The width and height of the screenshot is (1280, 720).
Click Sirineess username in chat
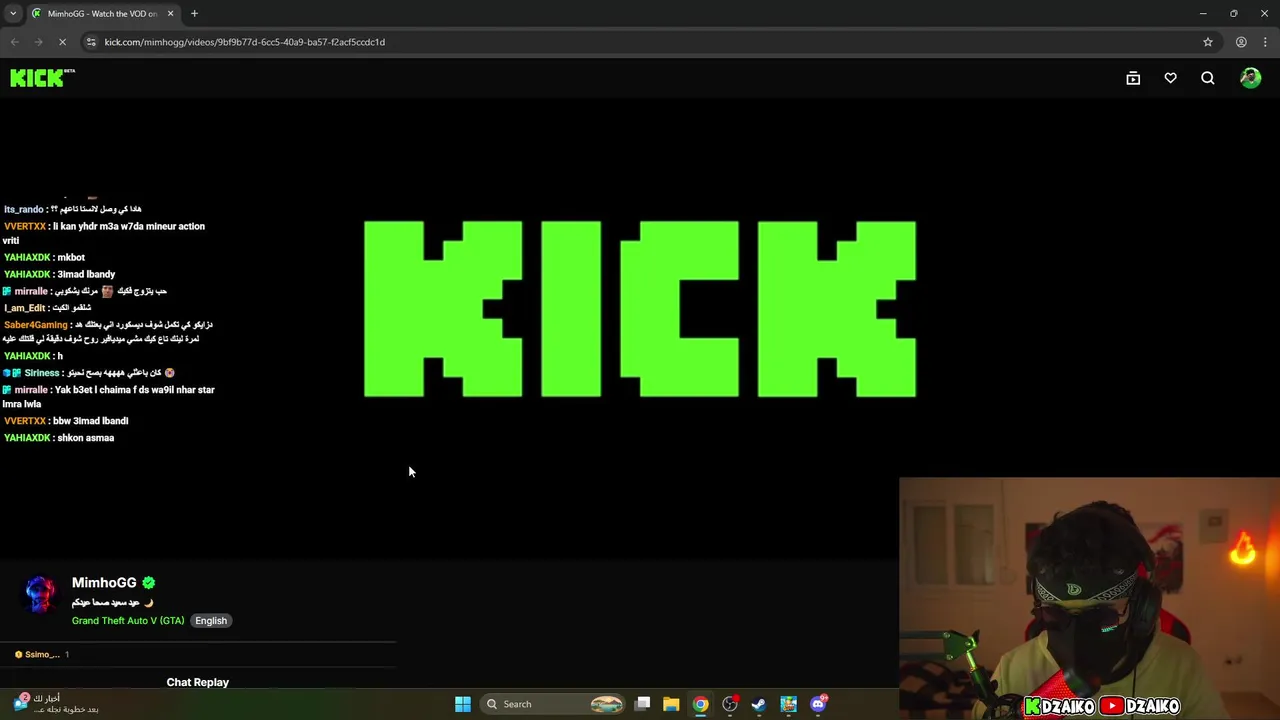pos(42,373)
